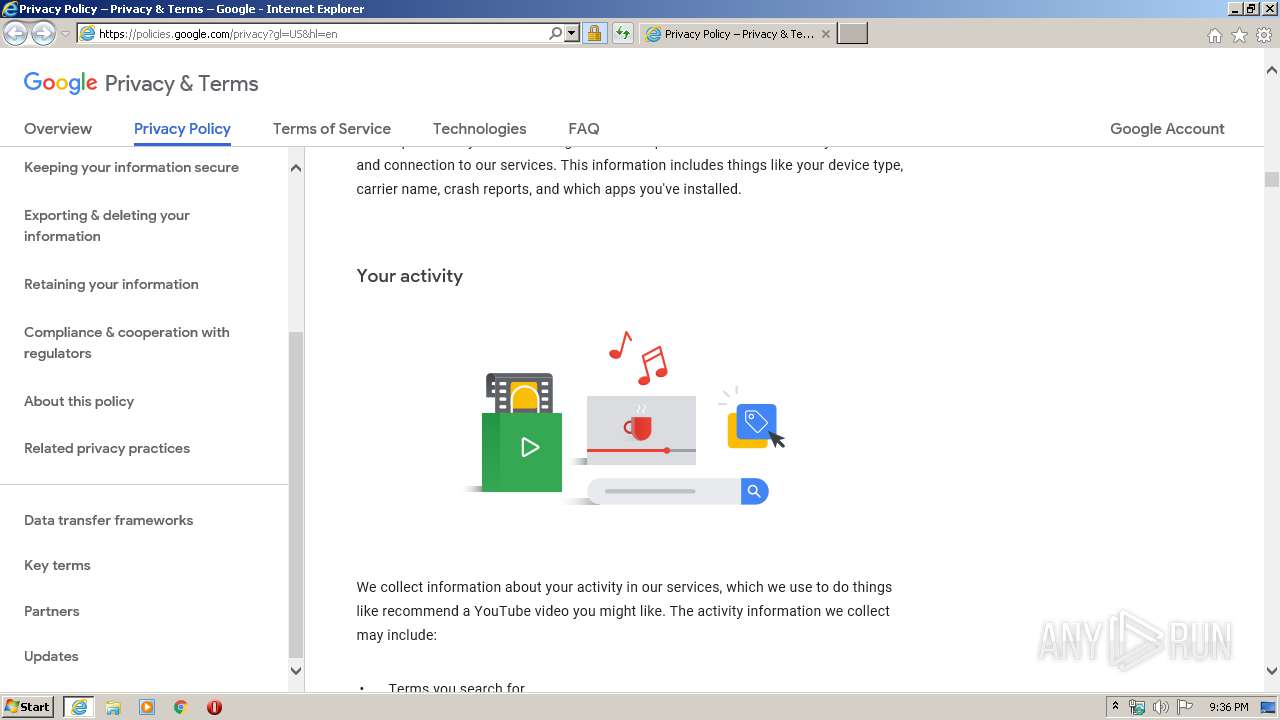Viewport: 1280px width, 720px height.
Task: Open the recent pages dropdown arrow
Action: pos(65,34)
